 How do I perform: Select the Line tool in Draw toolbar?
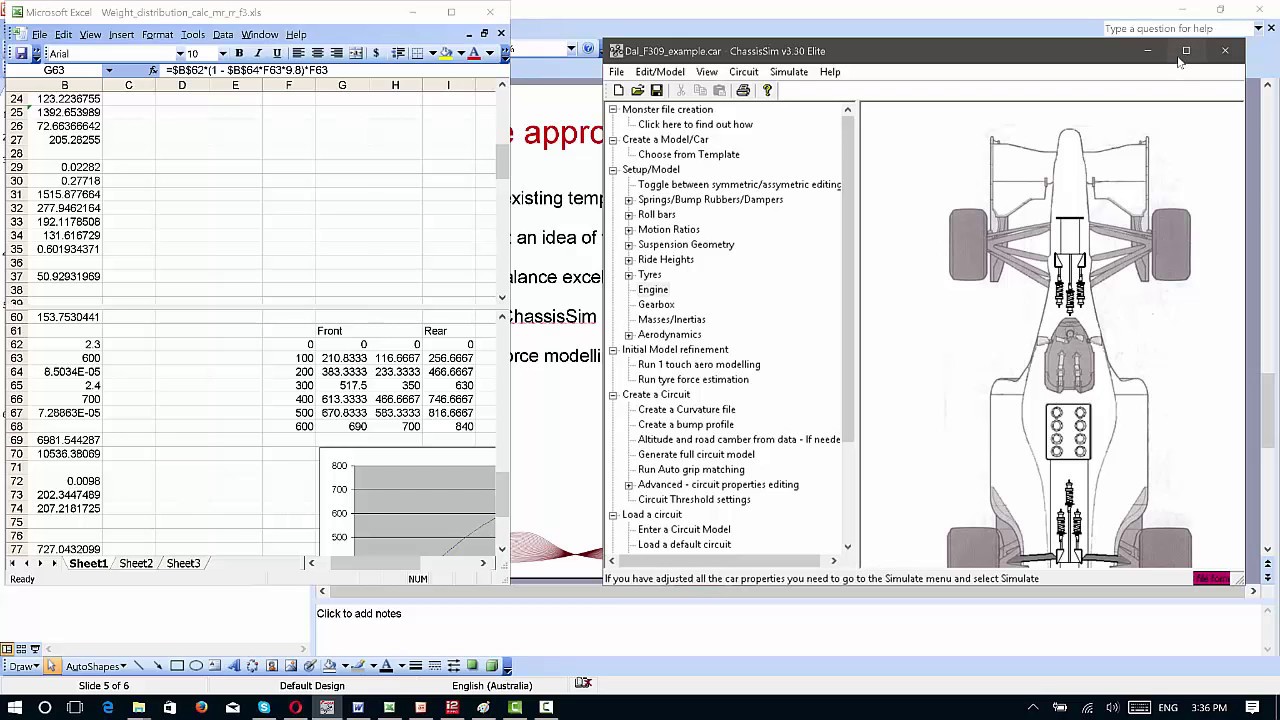[138, 666]
